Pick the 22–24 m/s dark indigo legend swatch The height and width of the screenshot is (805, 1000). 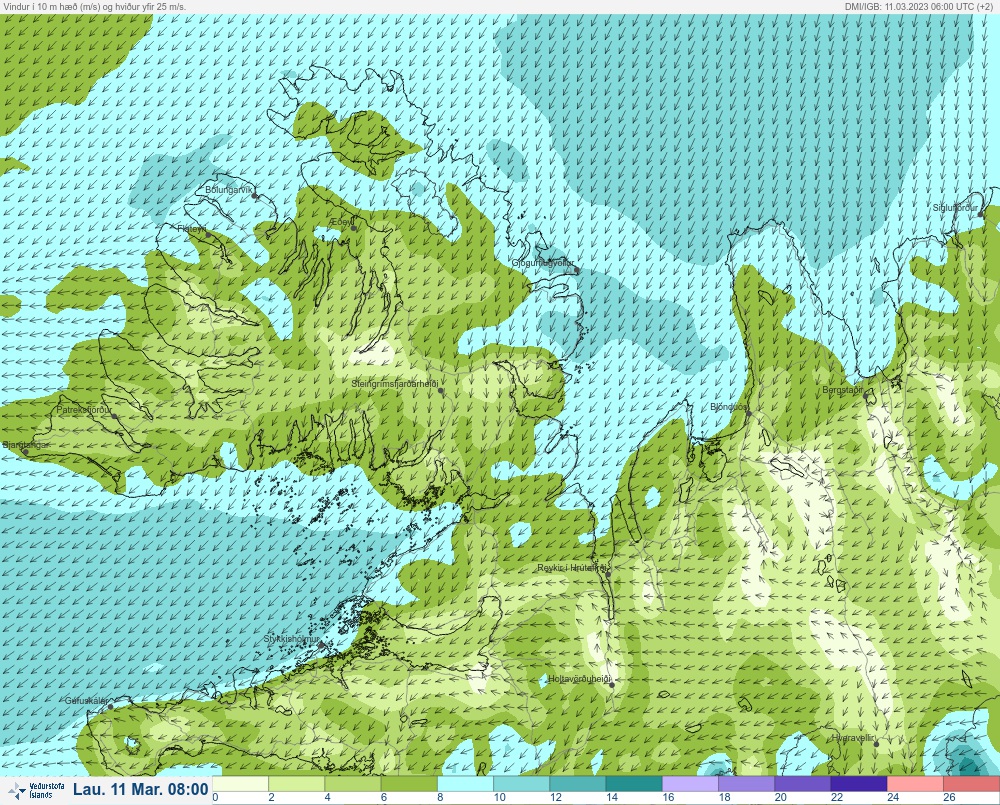click(x=858, y=783)
